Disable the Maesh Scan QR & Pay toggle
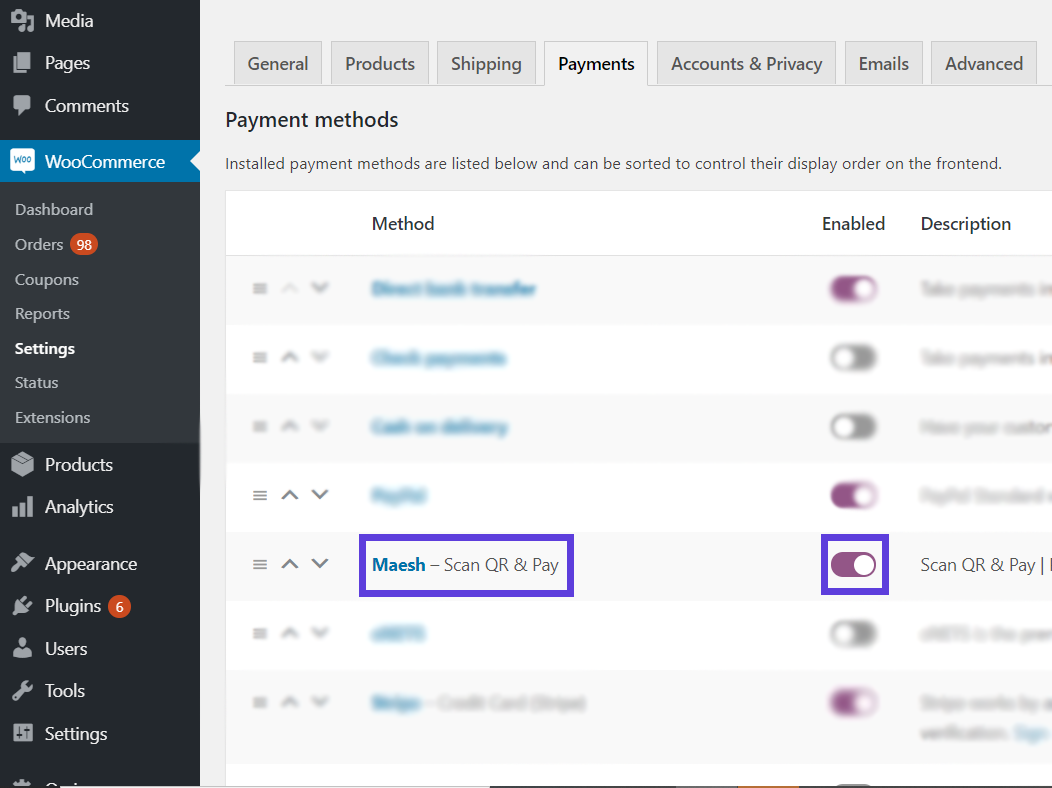1052x788 pixels. pyautogui.click(x=853, y=565)
